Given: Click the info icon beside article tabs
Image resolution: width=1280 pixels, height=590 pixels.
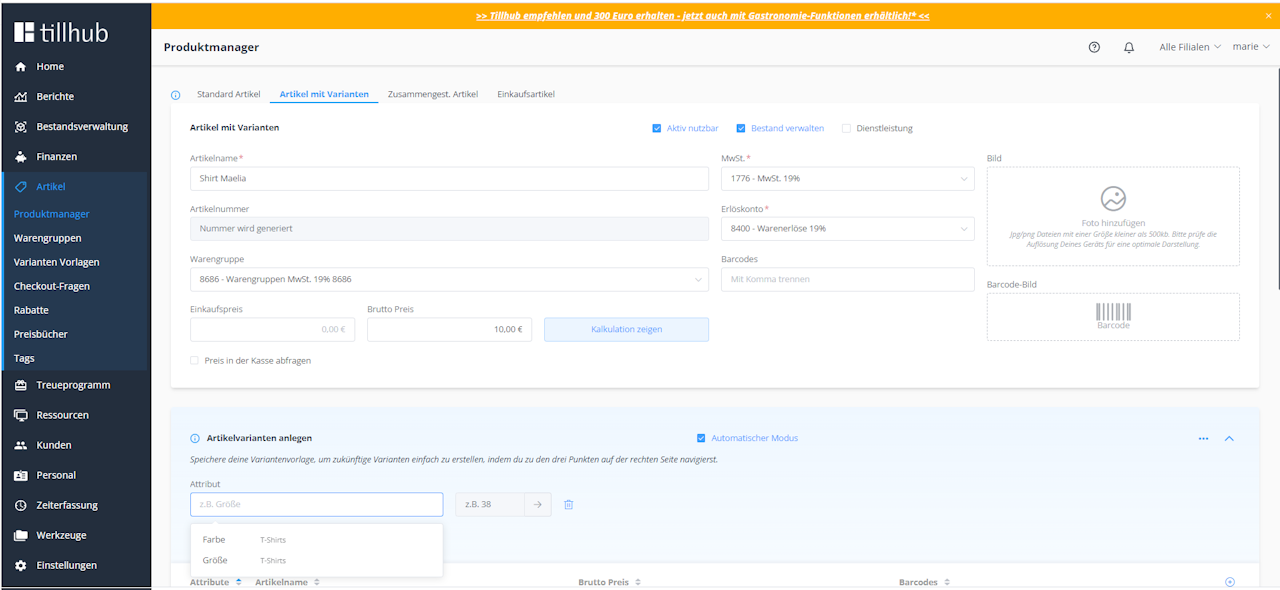Looking at the screenshot, I should [176, 95].
